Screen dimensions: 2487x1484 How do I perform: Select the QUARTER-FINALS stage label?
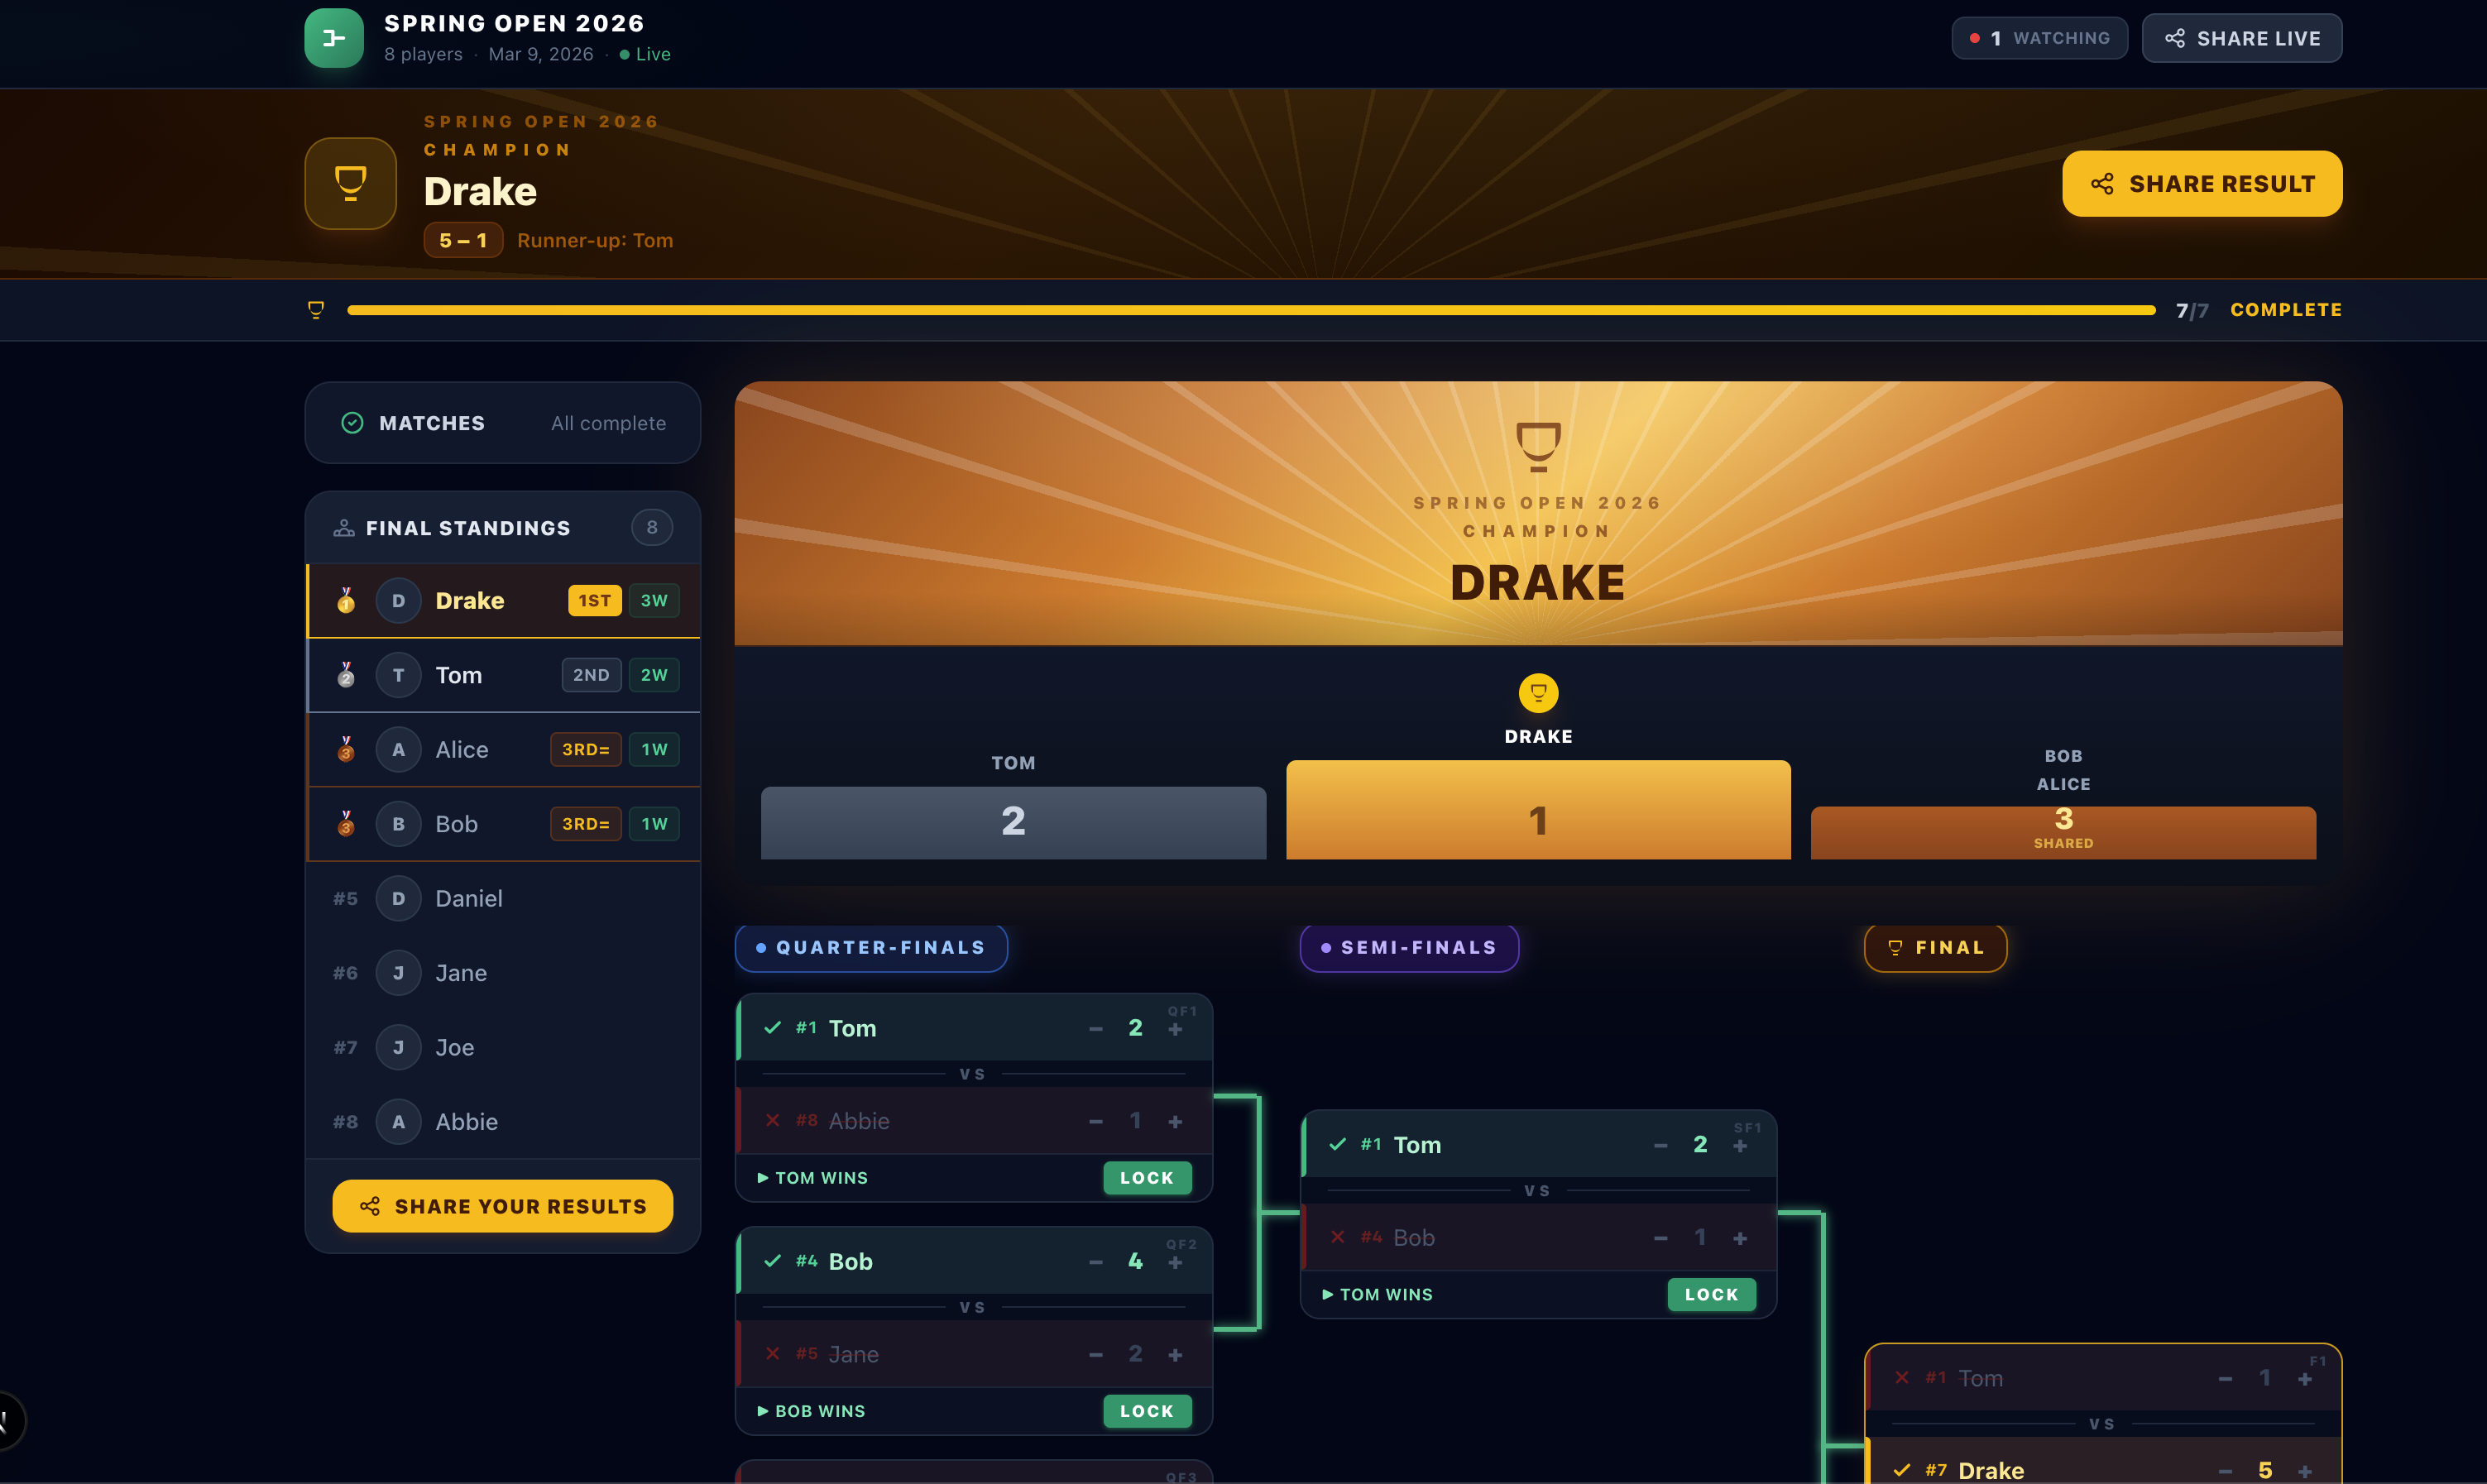point(871,947)
